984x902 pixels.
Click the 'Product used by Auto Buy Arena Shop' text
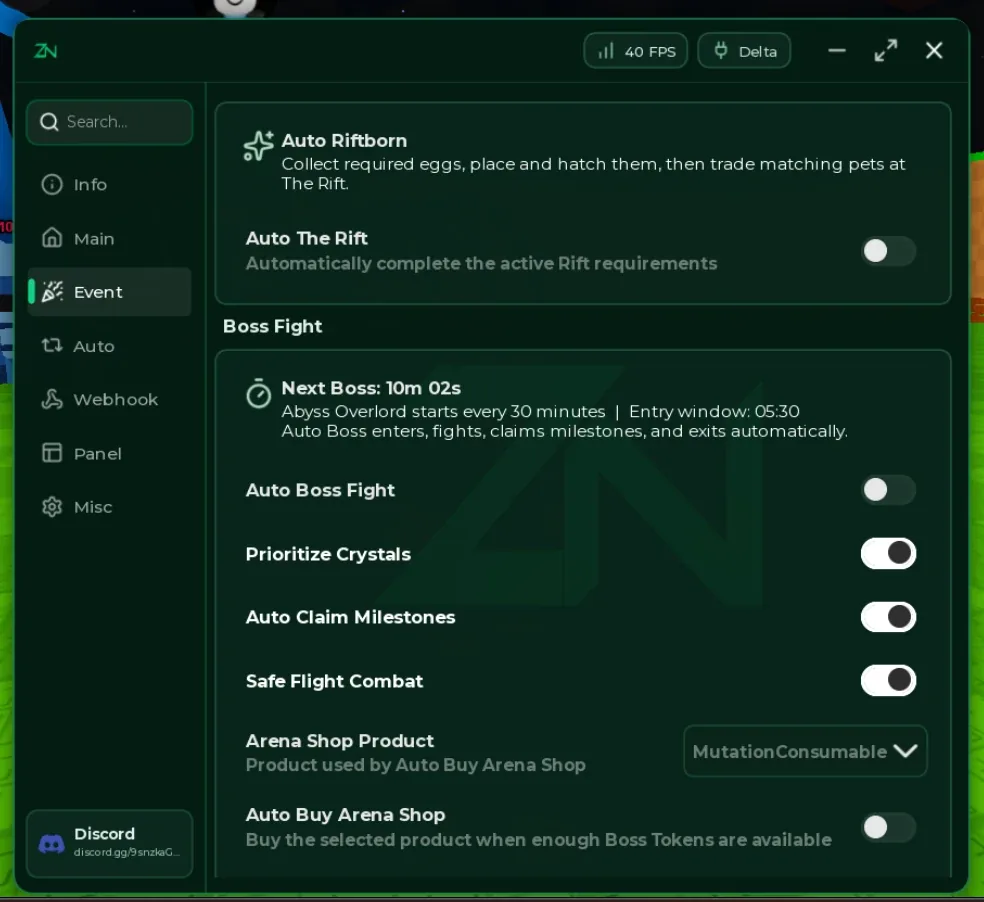pos(415,765)
